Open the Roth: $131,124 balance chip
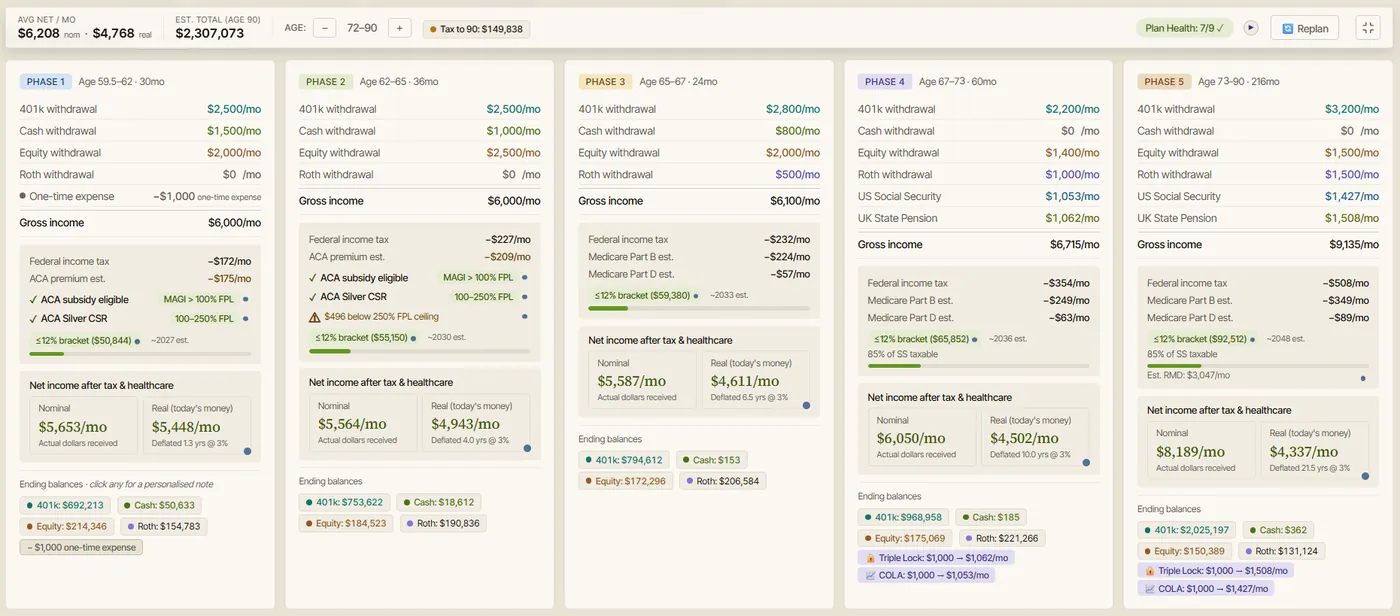1400x616 pixels. click(x=1281, y=551)
